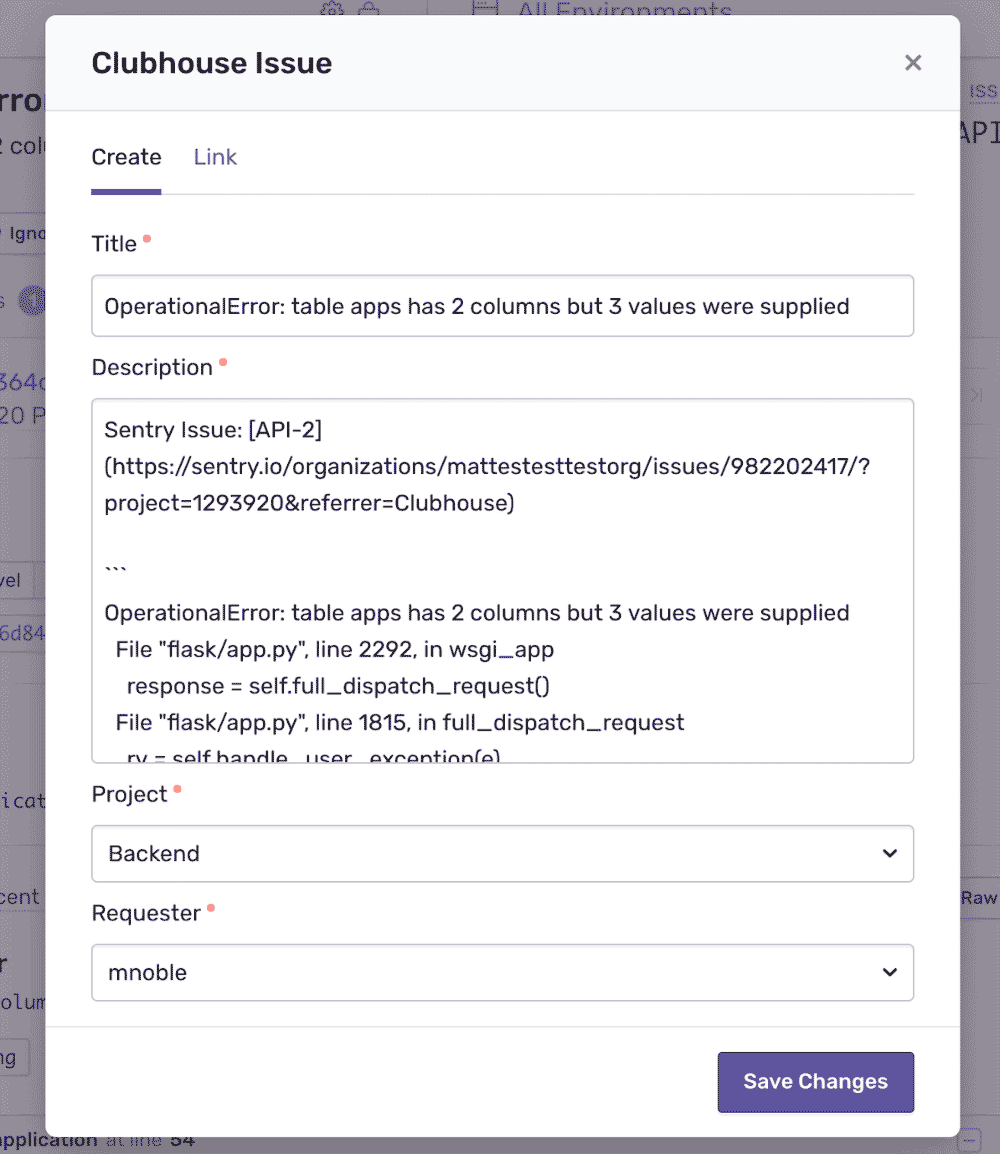1000x1154 pixels.
Task: Open the Requester dropdown showing mnoble
Action: pyautogui.click(x=503, y=973)
